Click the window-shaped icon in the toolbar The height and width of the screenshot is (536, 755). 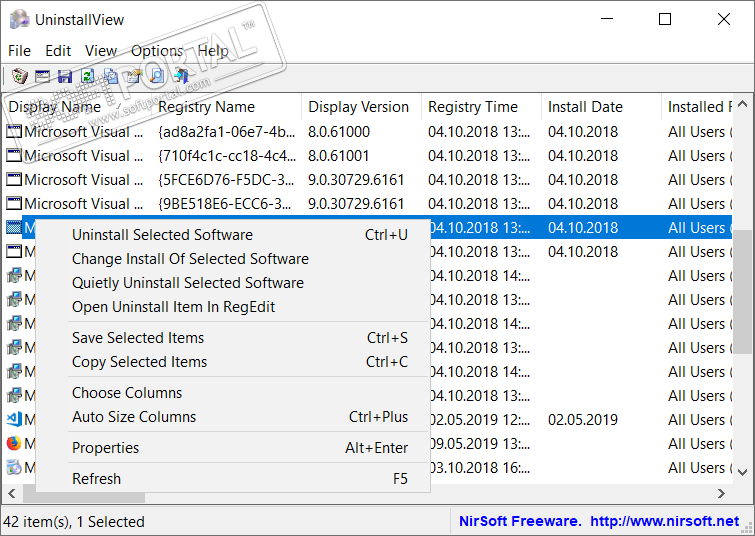(42, 76)
